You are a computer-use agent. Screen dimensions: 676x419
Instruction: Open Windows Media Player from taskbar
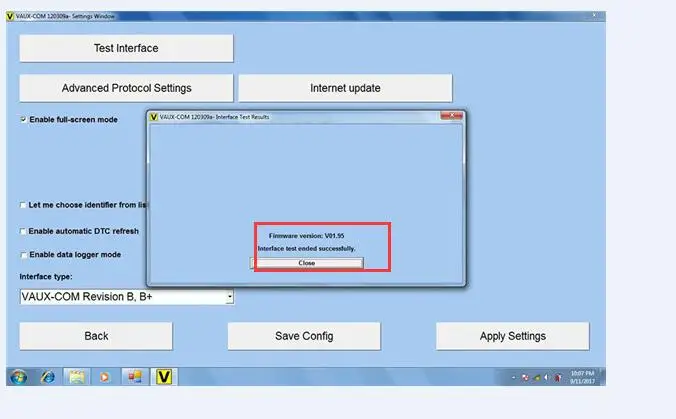click(104, 377)
